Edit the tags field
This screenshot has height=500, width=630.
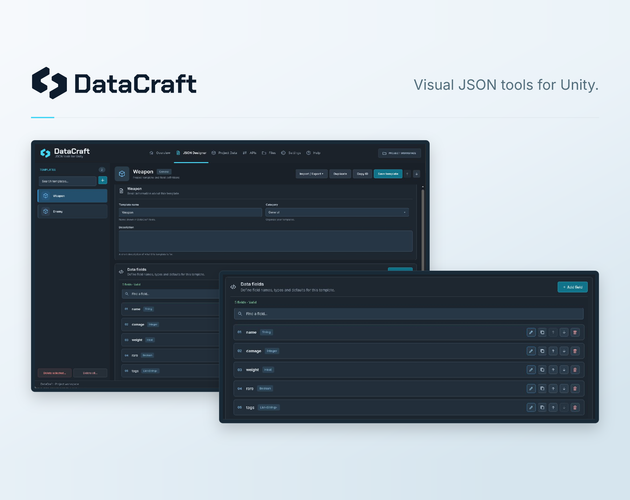[531, 407]
